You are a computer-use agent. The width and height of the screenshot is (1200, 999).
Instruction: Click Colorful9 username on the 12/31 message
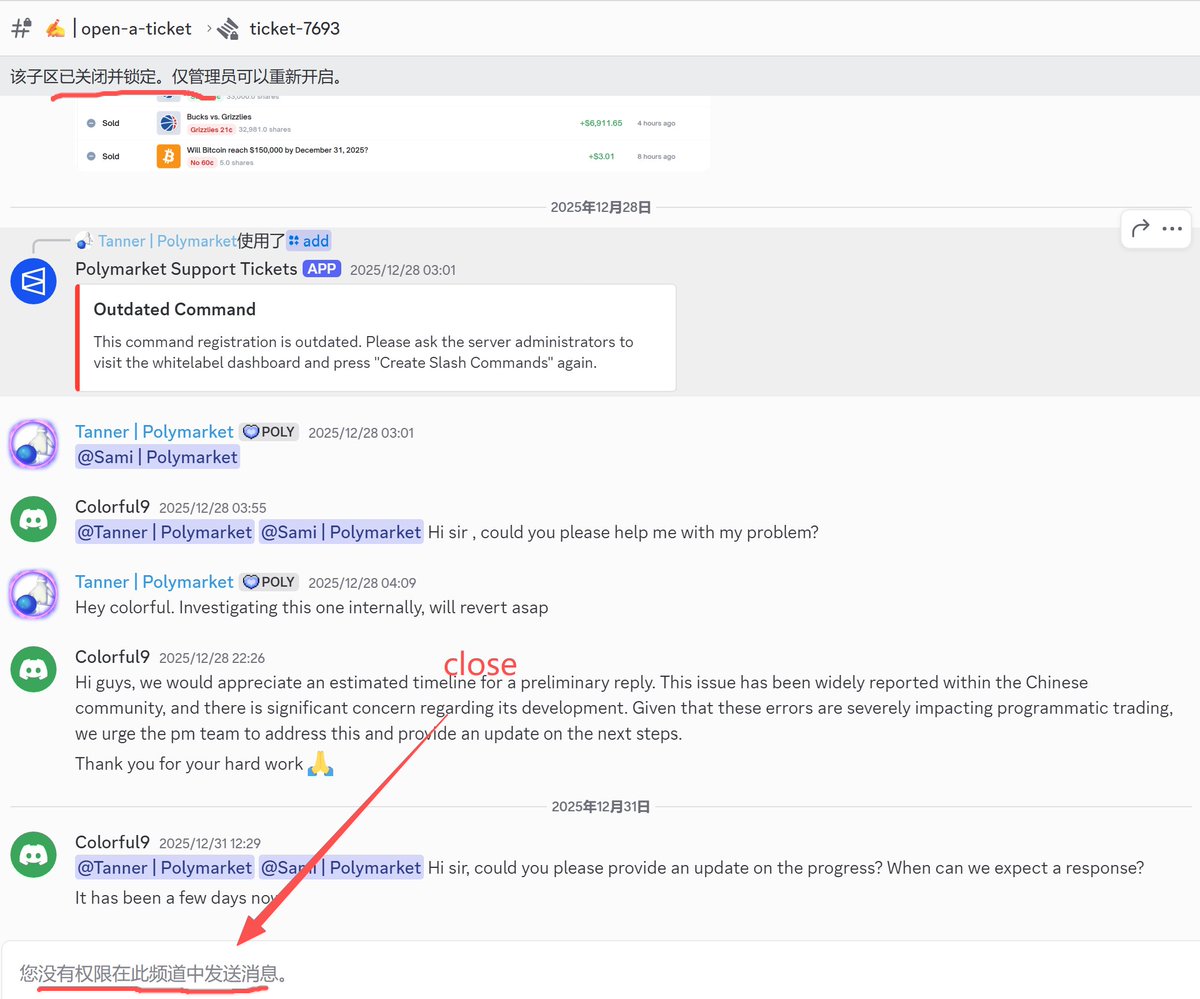point(112,842)
